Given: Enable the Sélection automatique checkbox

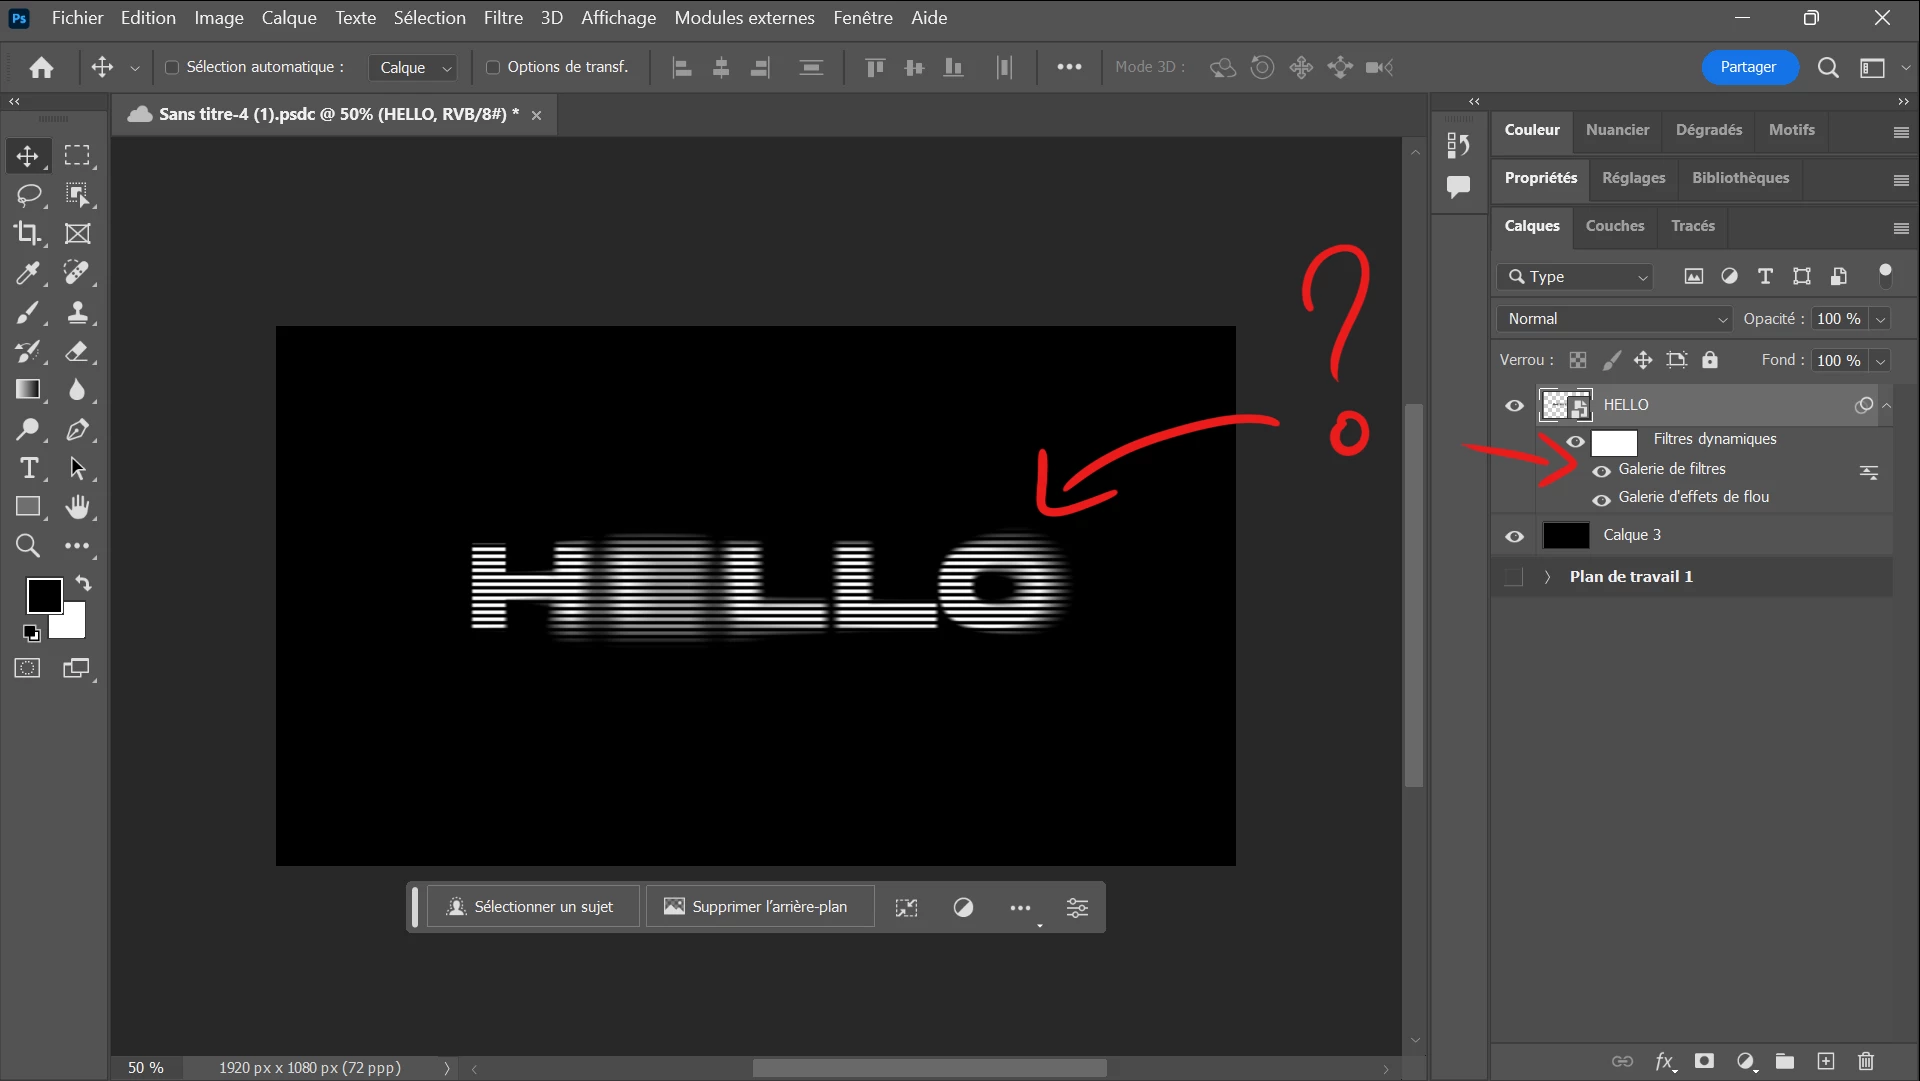Looking at the screenshot, I should (172, 67).
